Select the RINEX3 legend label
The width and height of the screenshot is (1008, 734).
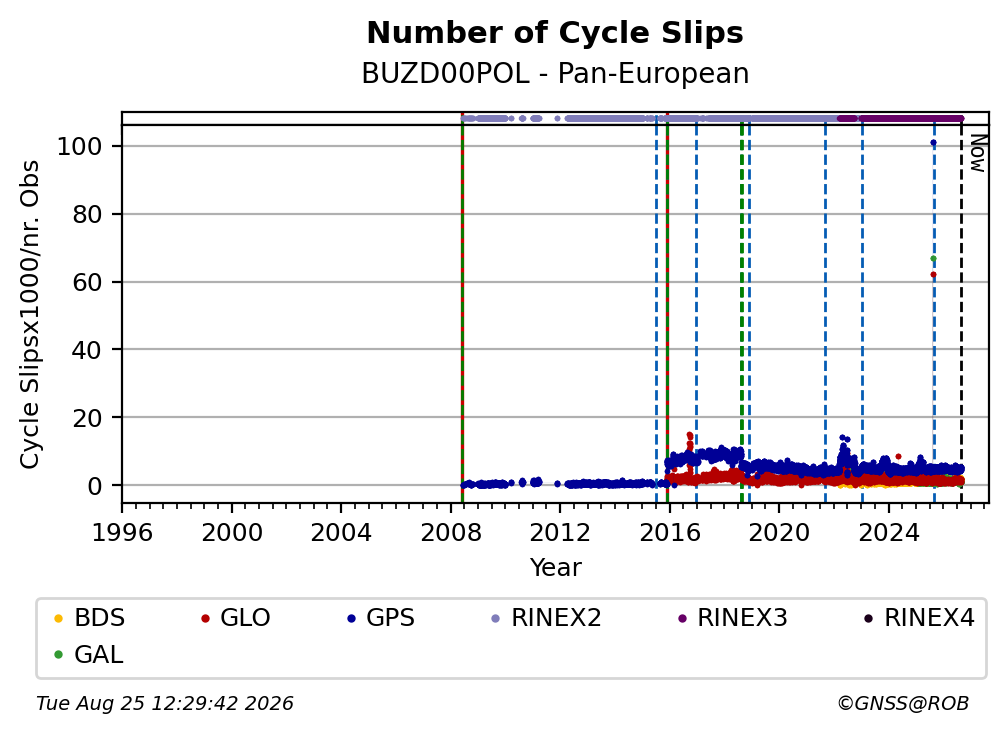[742, 618]
